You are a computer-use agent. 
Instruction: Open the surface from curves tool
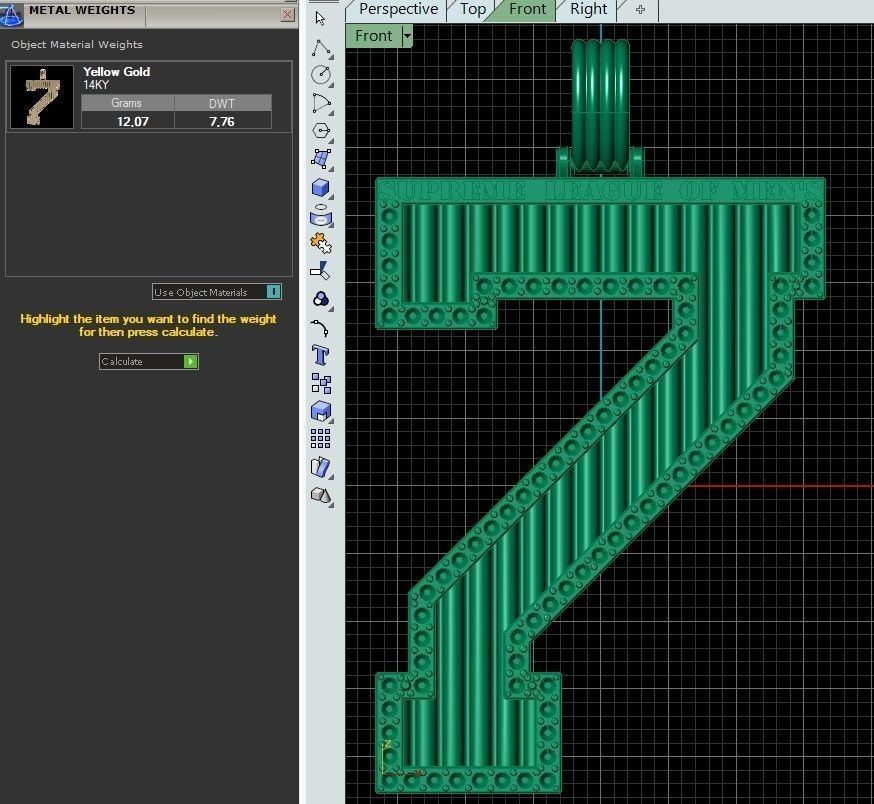321,159
